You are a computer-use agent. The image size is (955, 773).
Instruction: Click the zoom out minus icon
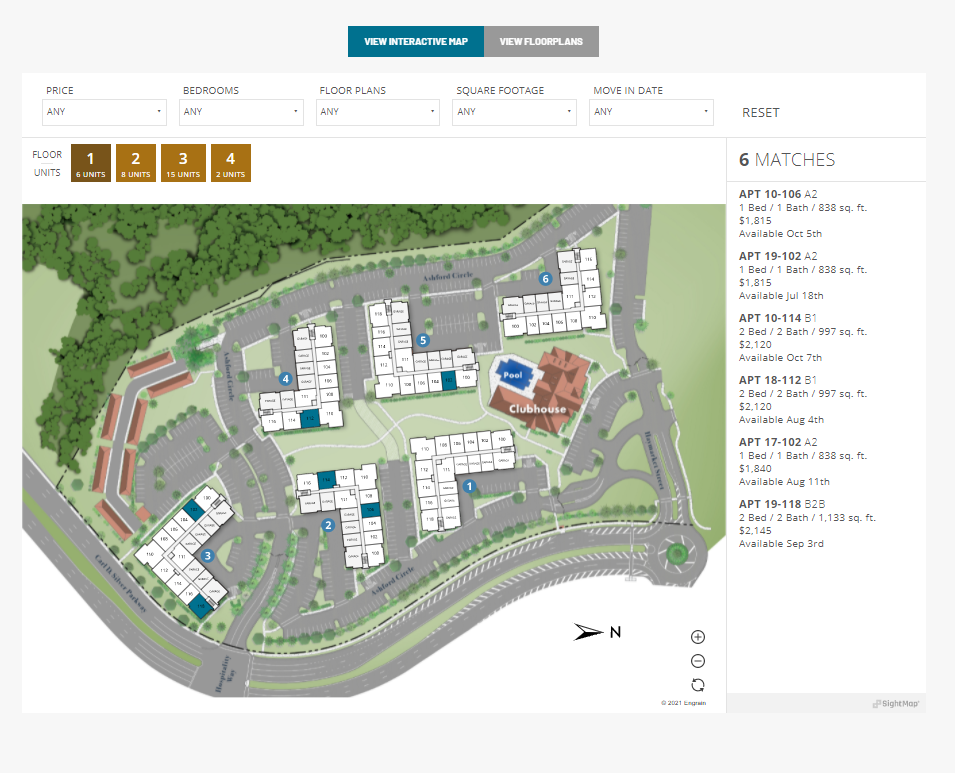[x=697, y=660]
